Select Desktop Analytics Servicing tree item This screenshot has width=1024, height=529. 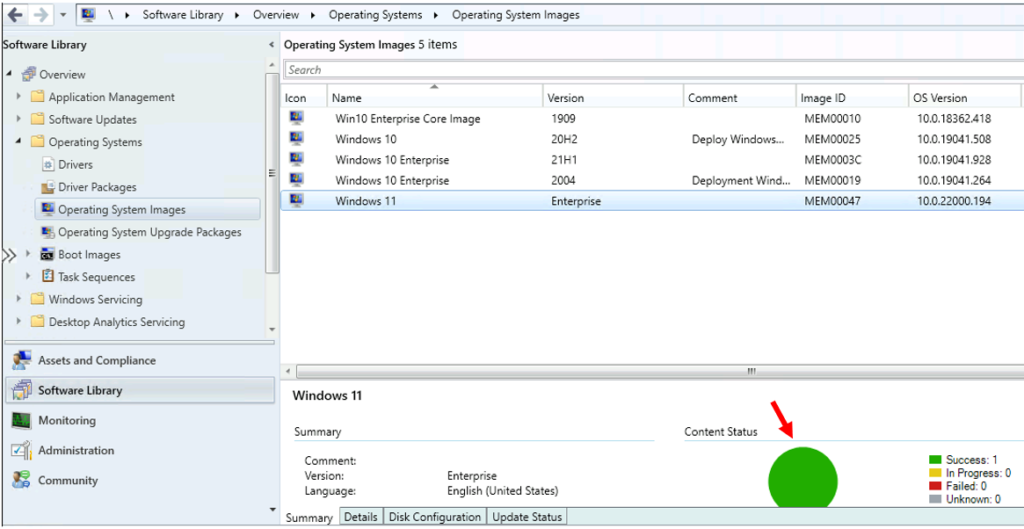117,322
